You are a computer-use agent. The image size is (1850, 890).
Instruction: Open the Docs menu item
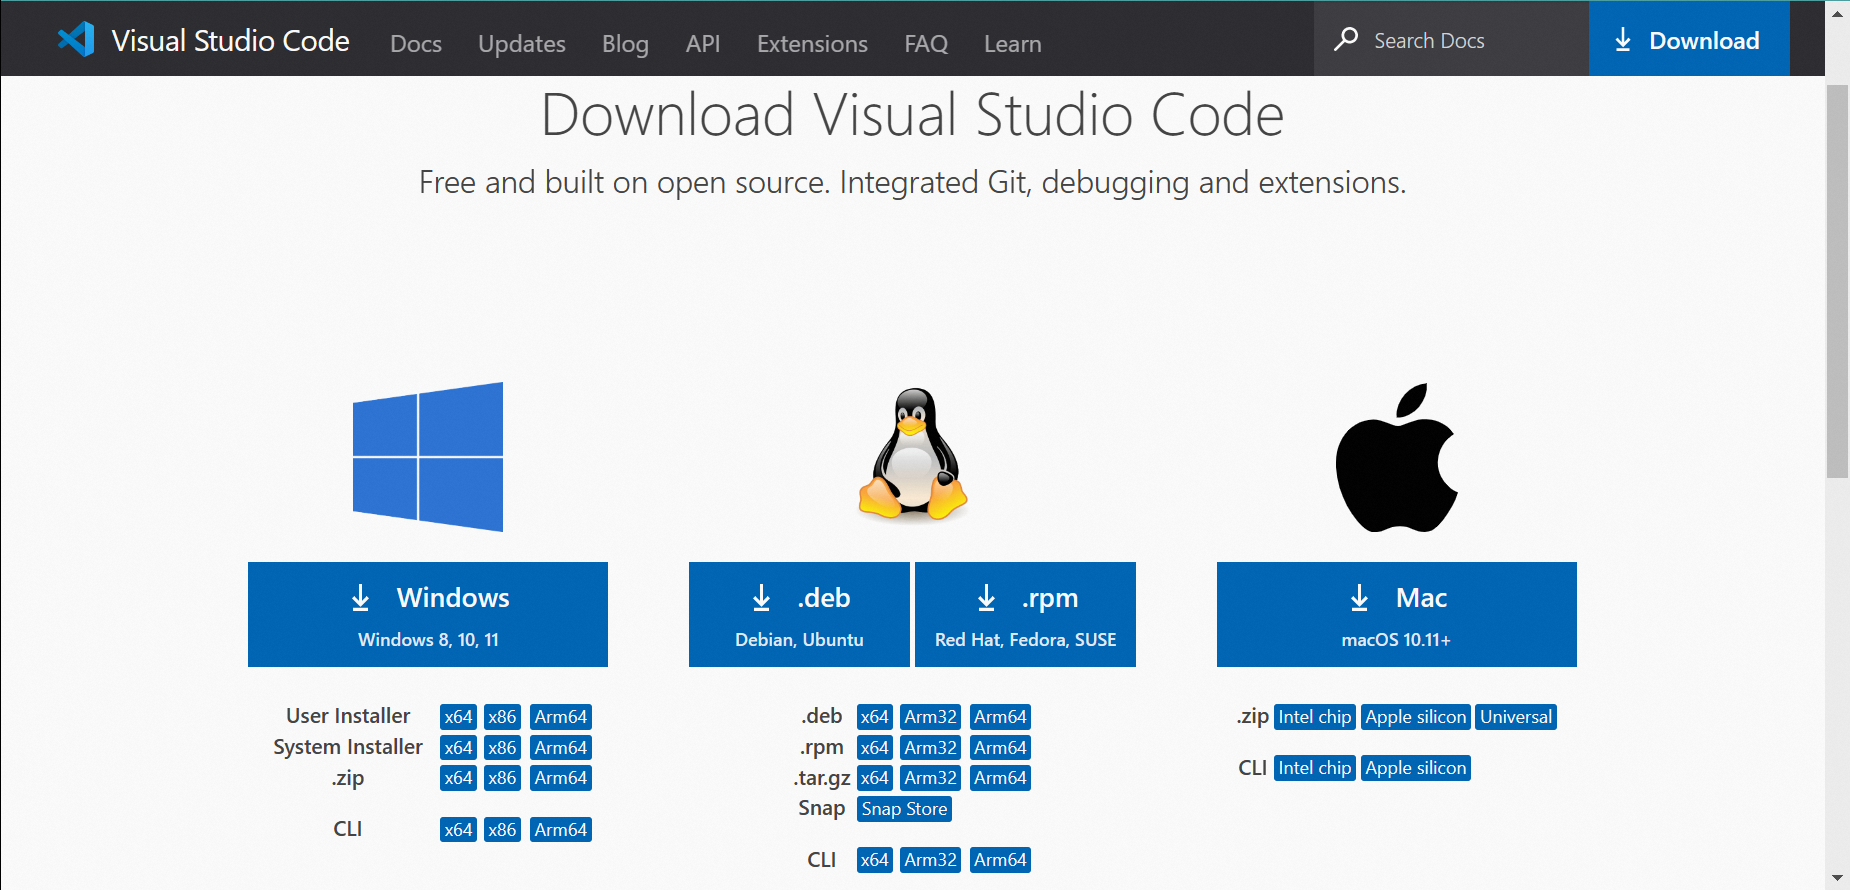point(416,44)
